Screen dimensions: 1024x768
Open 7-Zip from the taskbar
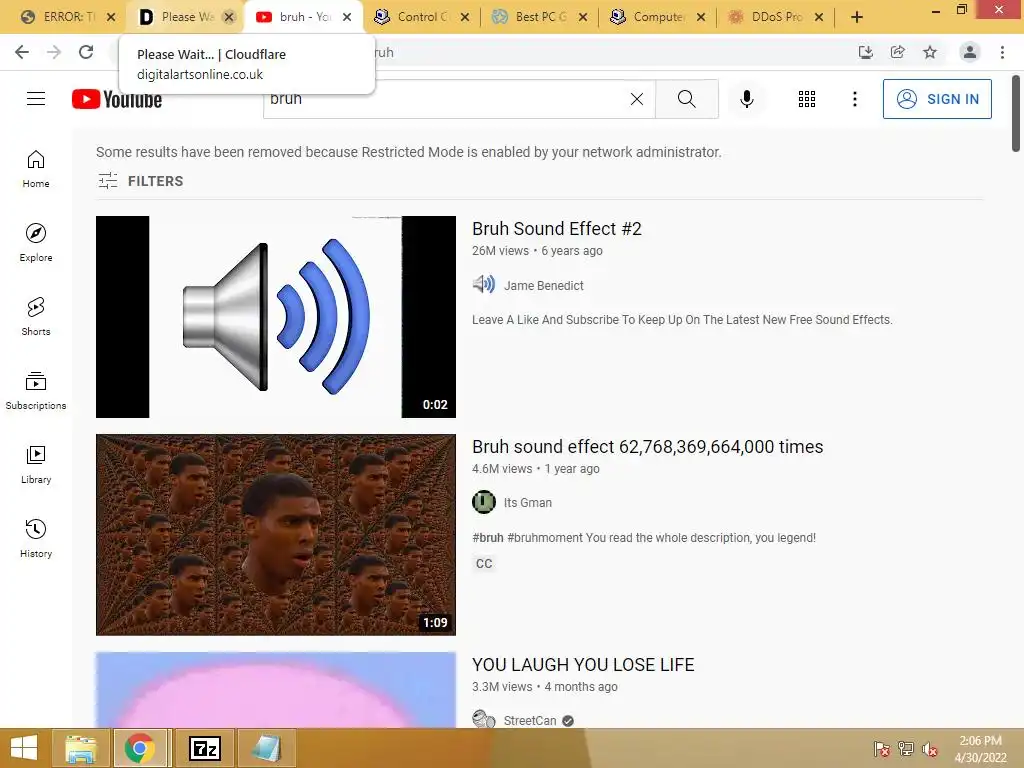pos(204,748)
